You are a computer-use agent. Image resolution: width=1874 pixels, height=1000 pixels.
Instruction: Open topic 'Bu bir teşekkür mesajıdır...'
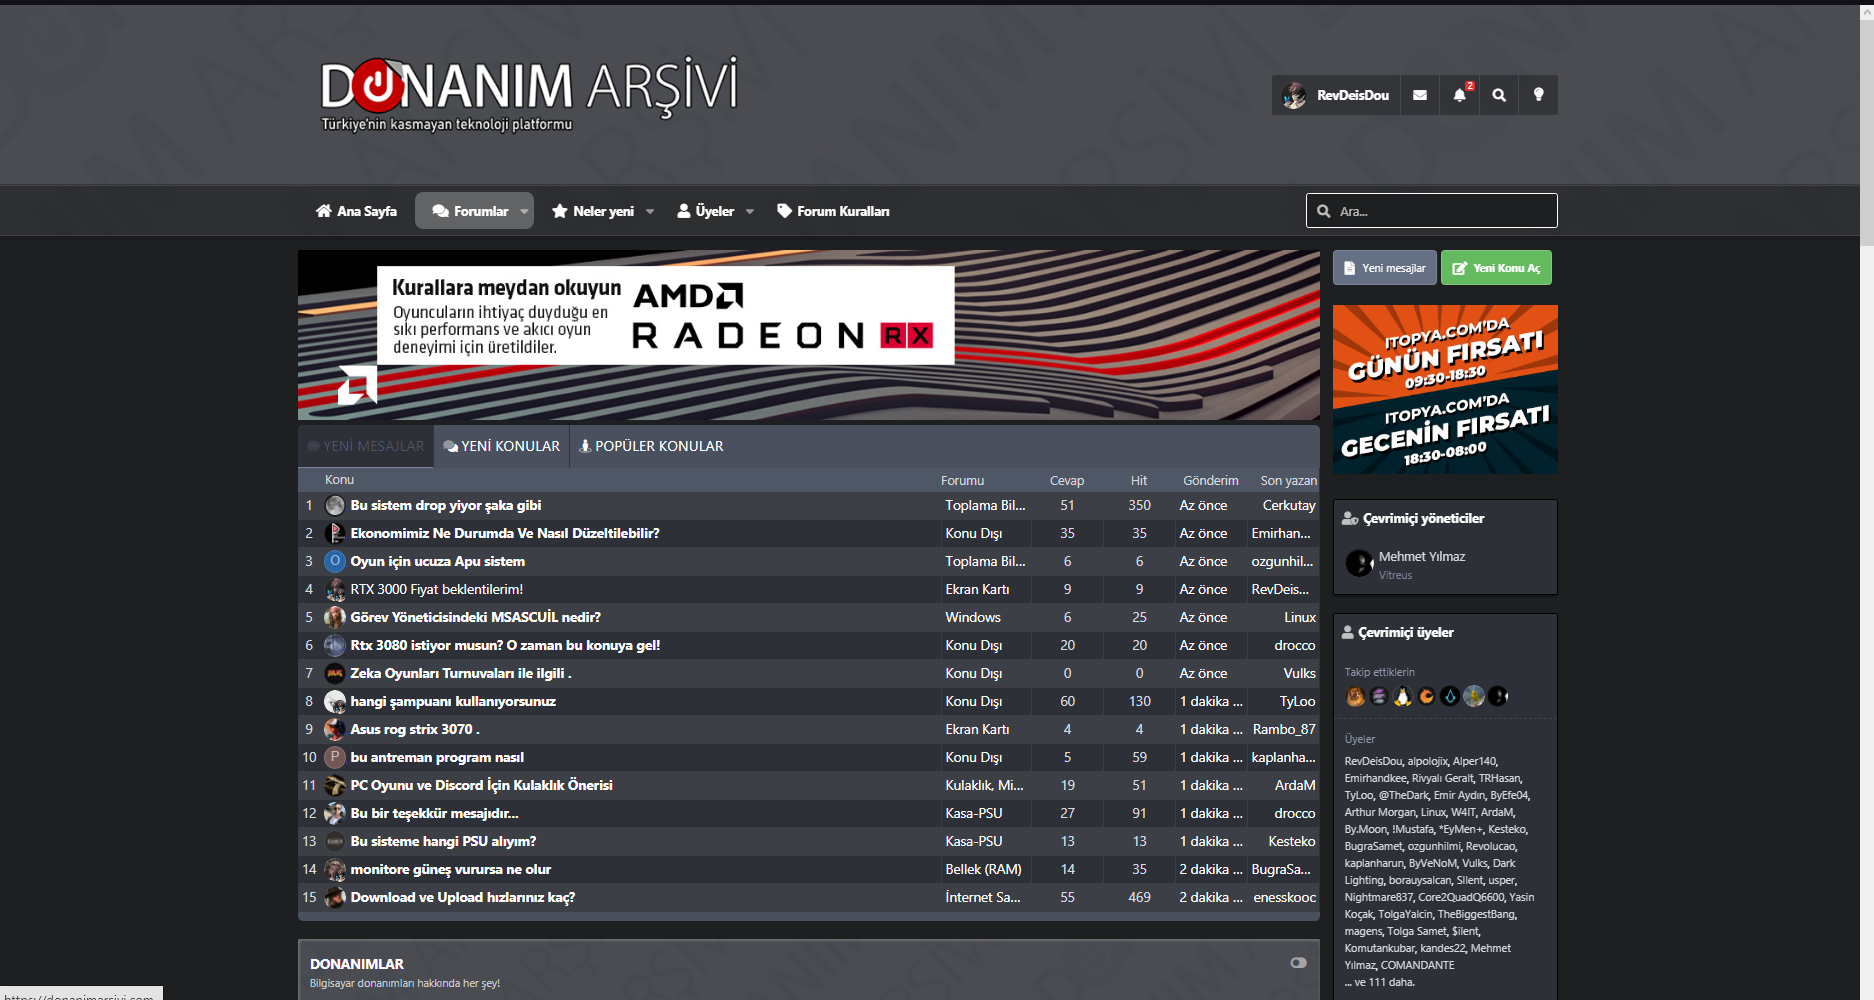(x=434, y=813)
